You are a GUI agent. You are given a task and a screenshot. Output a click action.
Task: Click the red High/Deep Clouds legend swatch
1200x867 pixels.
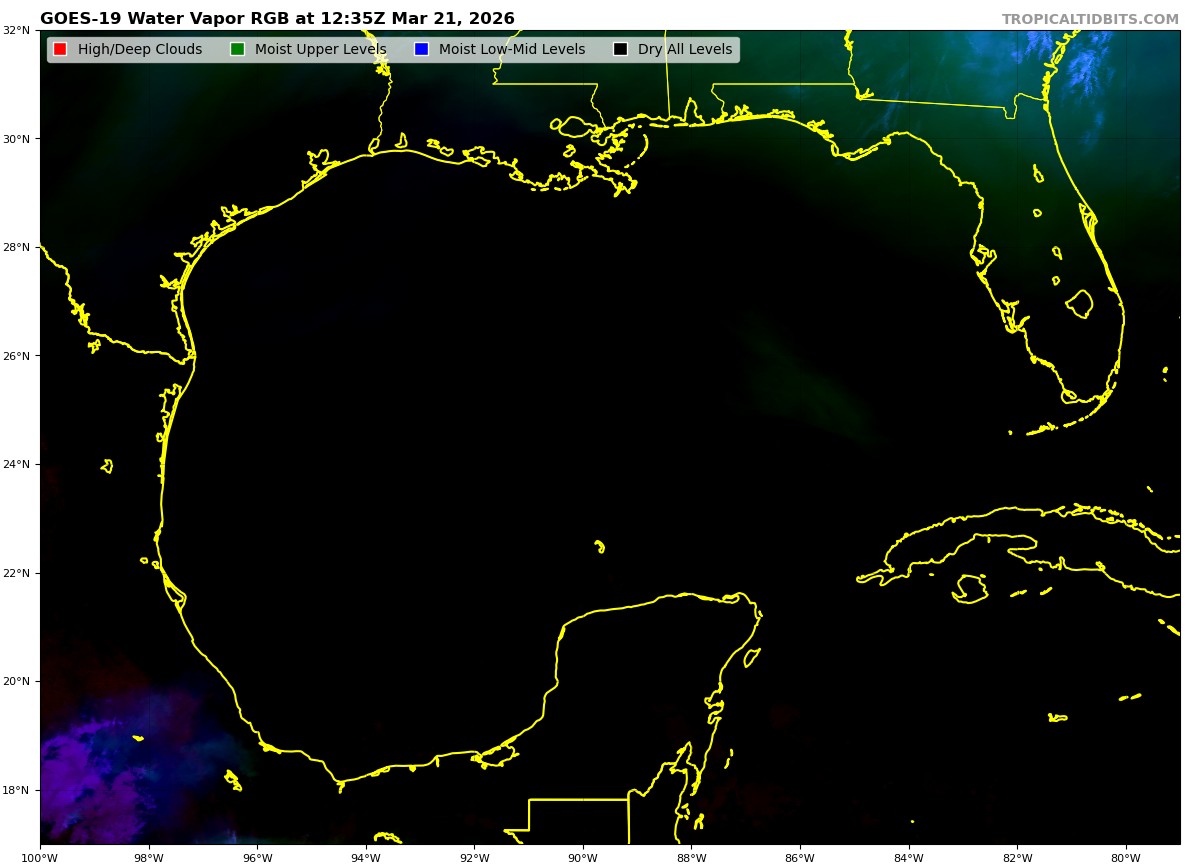pyautogui.click(x=60, y=49)
